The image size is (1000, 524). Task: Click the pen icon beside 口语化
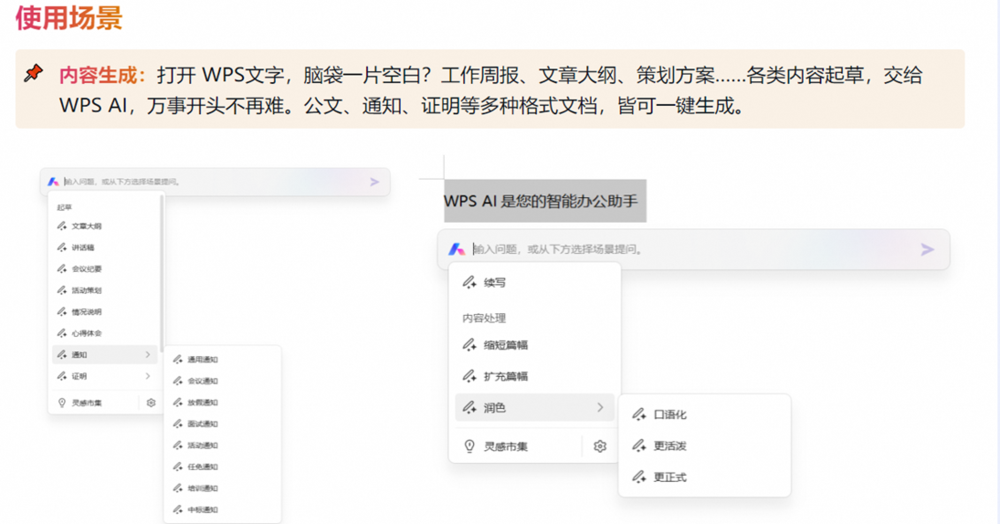pos(639,414)
